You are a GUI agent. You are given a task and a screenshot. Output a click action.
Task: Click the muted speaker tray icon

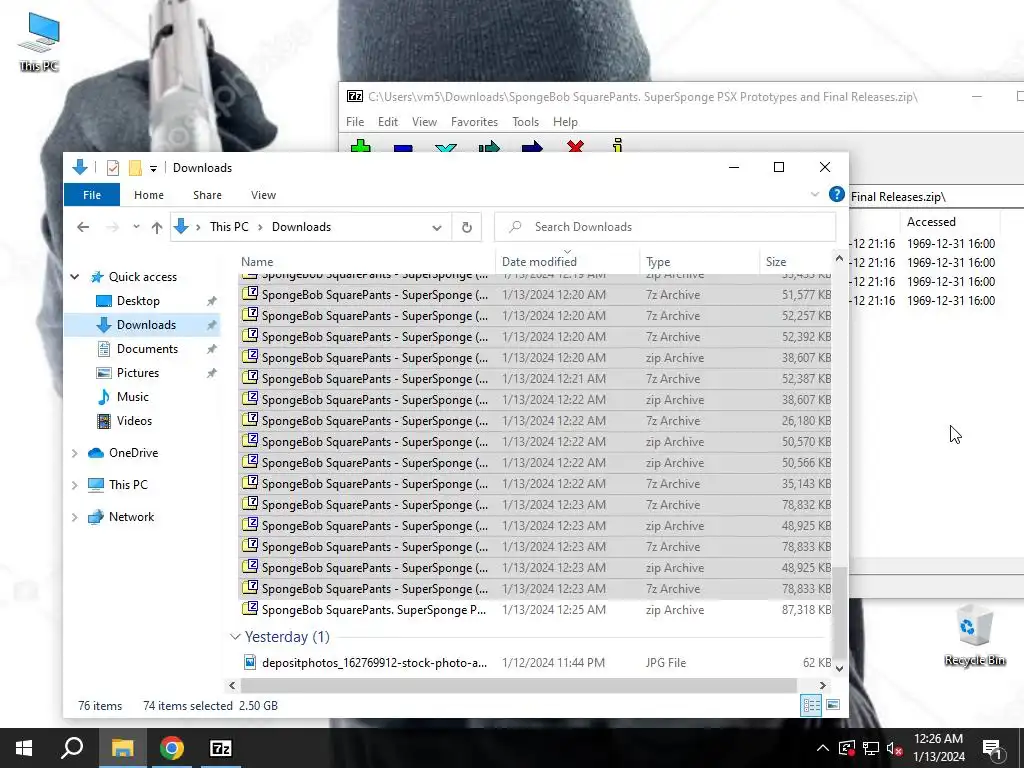click(x=895, y=748)
